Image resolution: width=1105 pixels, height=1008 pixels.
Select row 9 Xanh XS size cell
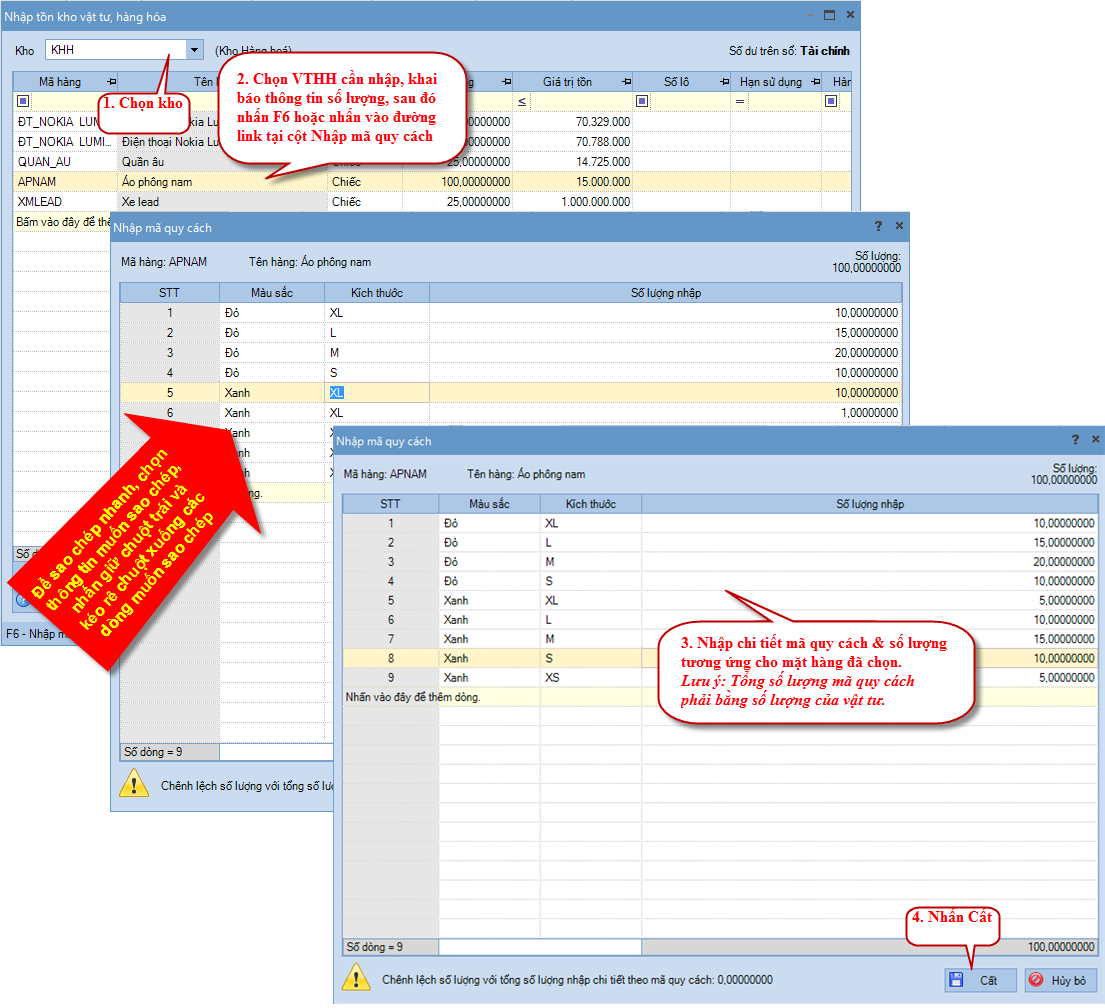tap(590, 677)
